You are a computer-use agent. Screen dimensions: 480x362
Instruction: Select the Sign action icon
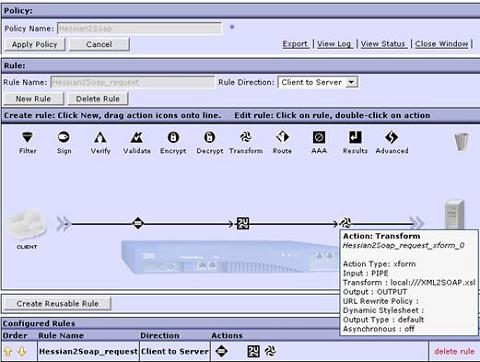63,137
